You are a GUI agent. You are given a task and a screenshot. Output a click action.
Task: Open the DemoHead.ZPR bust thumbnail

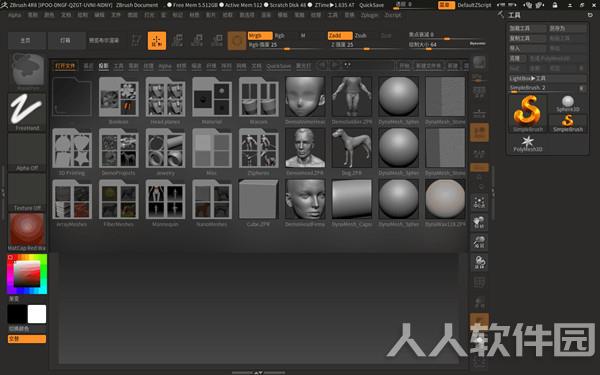click(305, 152)
